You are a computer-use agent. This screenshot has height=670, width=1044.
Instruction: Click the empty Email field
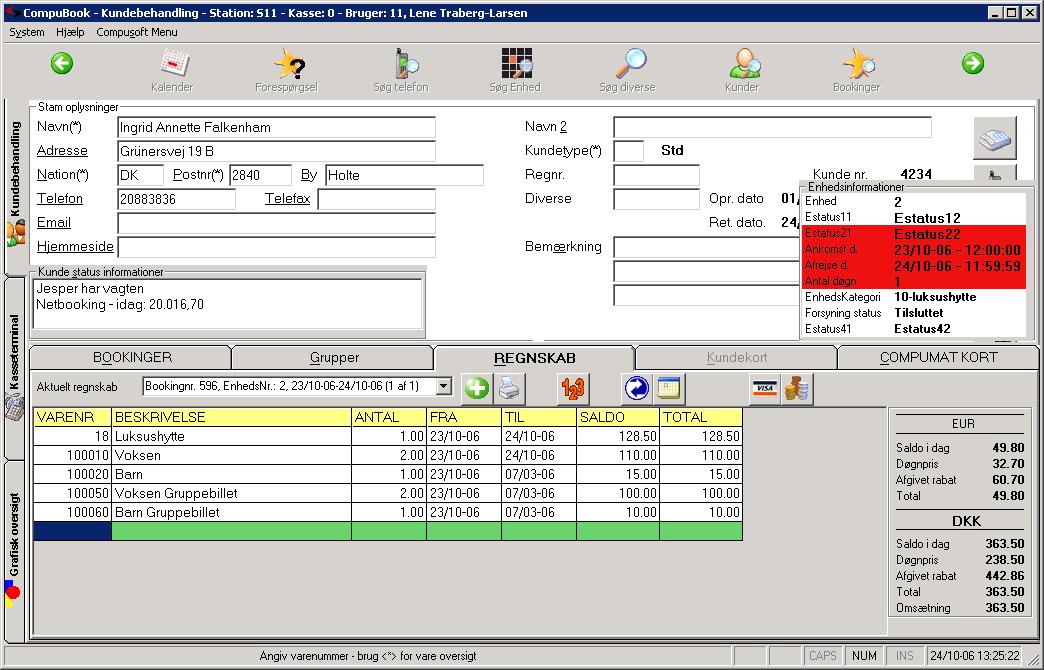click(x=276, y=223)
